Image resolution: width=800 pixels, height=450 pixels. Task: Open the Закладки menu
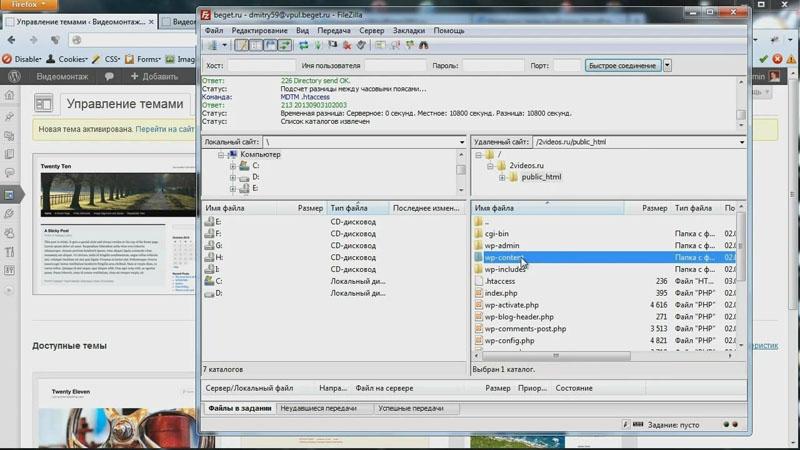point(409,31)
